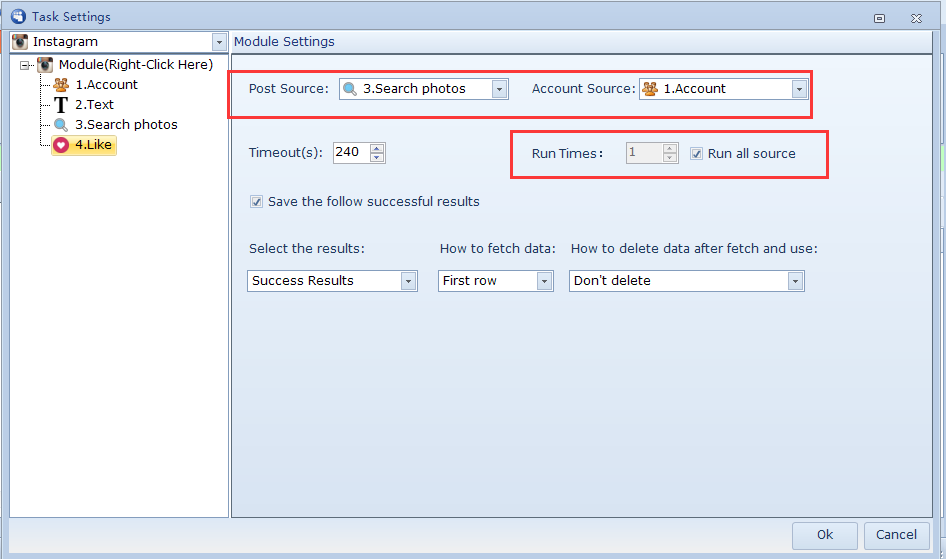
Task: Expand the Success Results dropdown
Action: (x=408, y=281)
